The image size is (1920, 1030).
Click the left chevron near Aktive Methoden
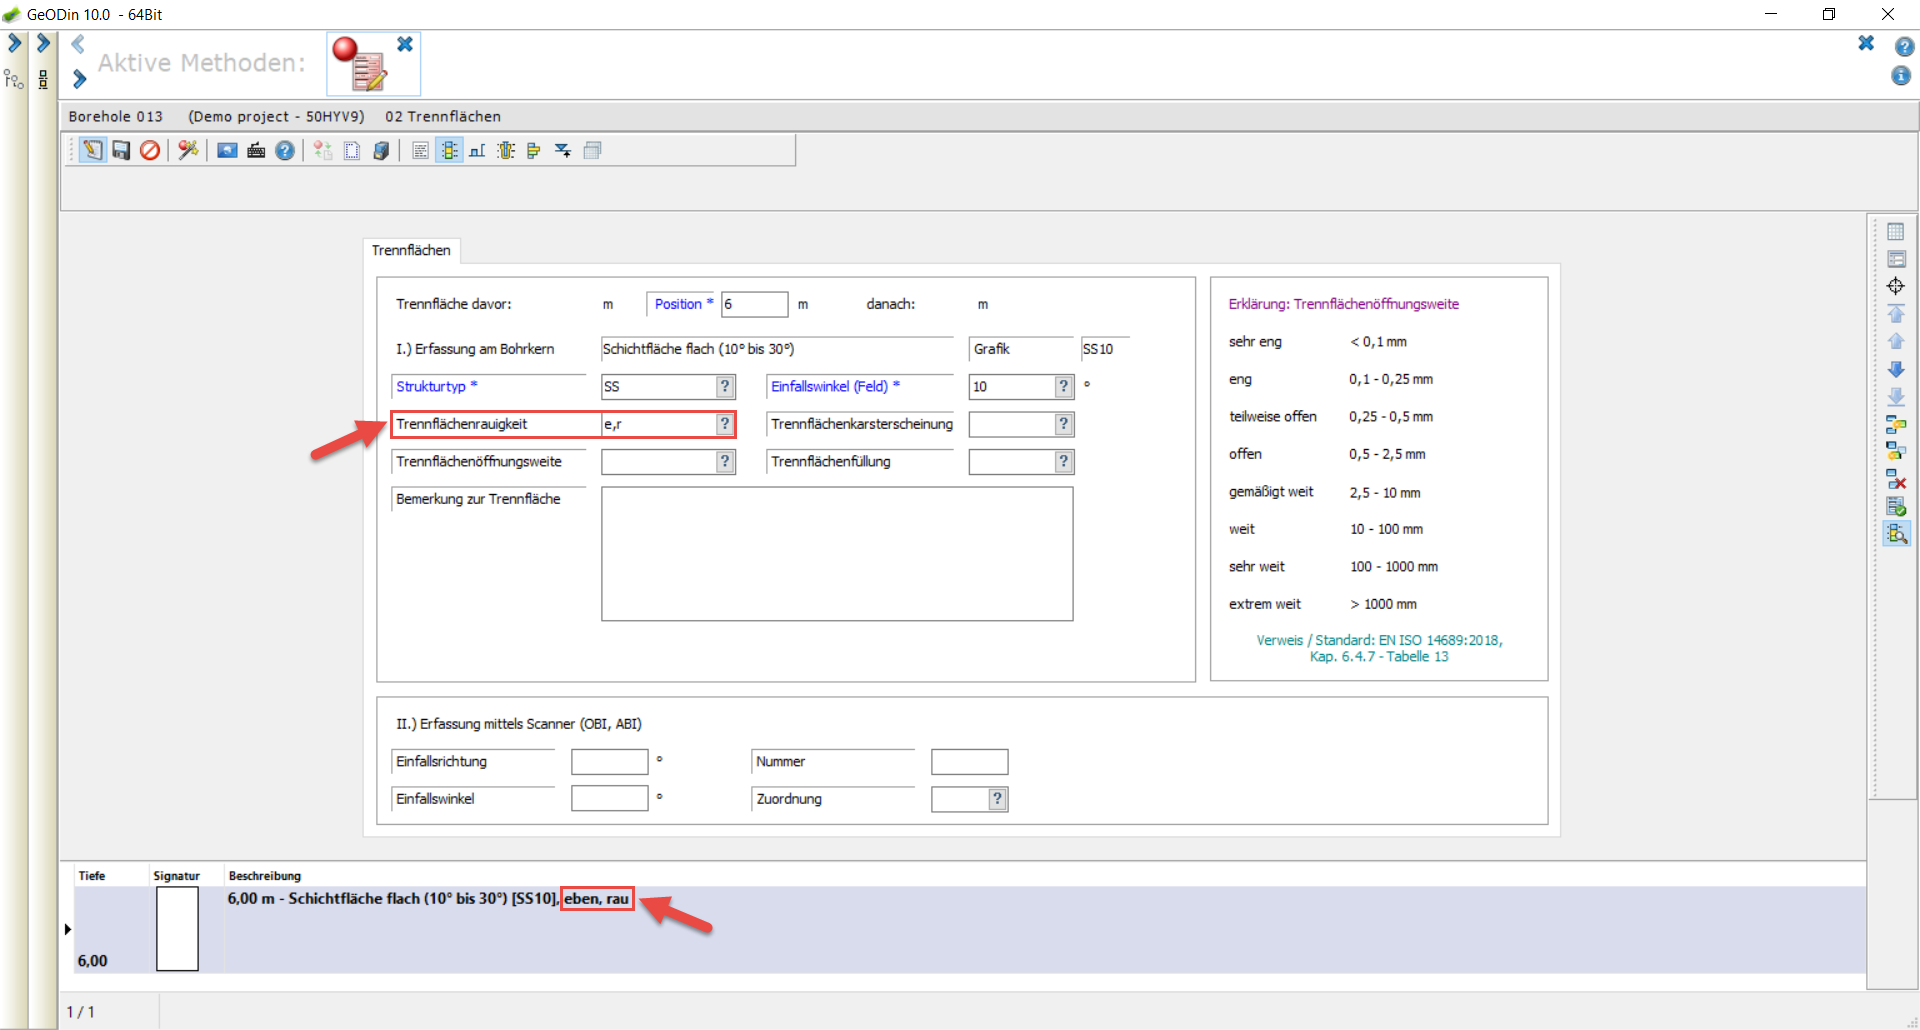(x=78, y=44)
